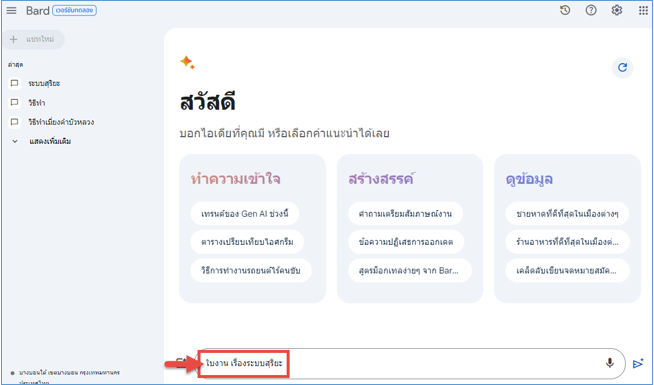Viewport: 654px width, 385px height.
Task: Click the เวอร์ชันทดลอง badge next to Bard
Action: pos(74,10)
